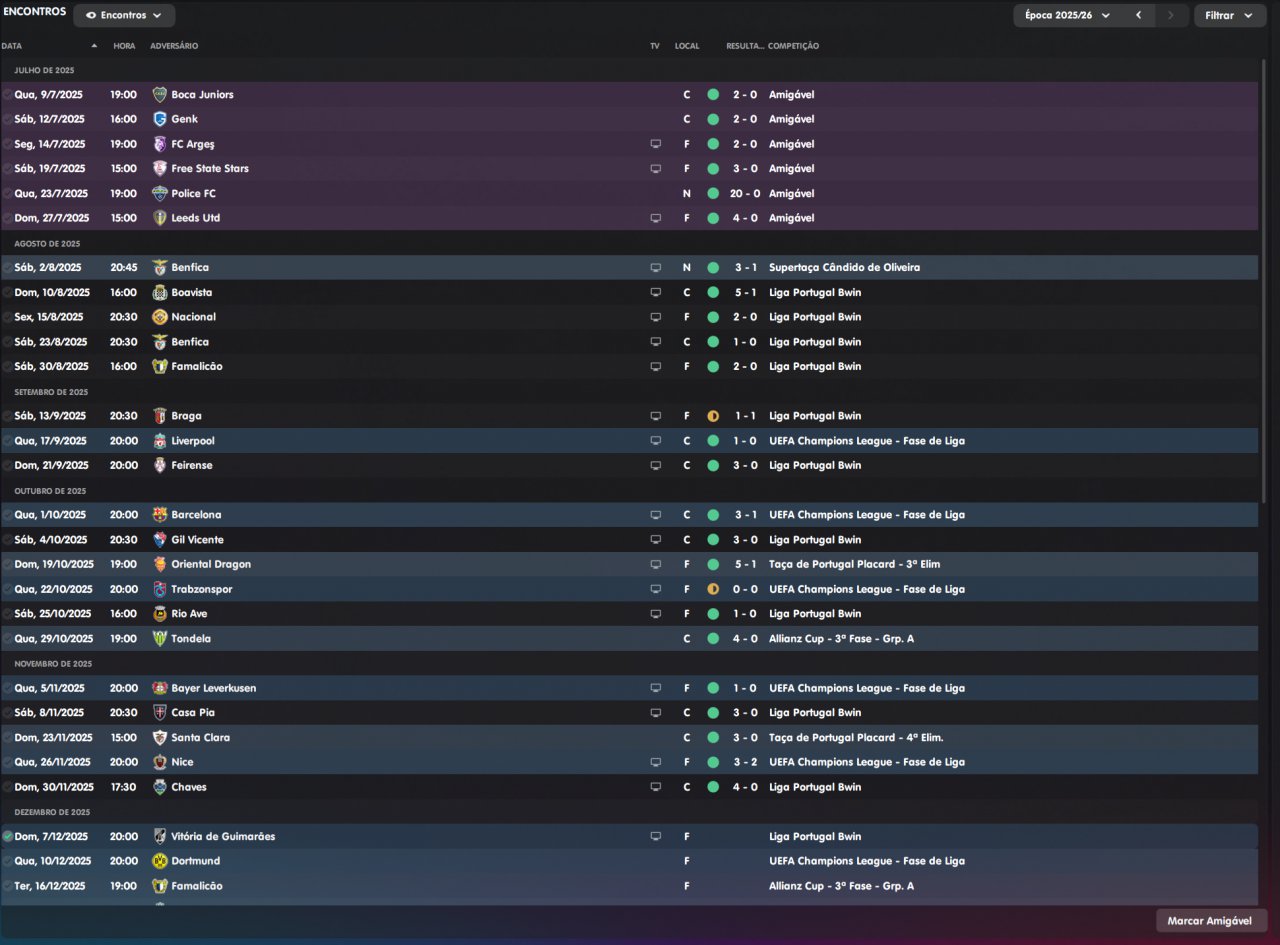Screen dimensions: 1280x945
Task: Click the Marcar Amigável button
Action: (1211, 920)
